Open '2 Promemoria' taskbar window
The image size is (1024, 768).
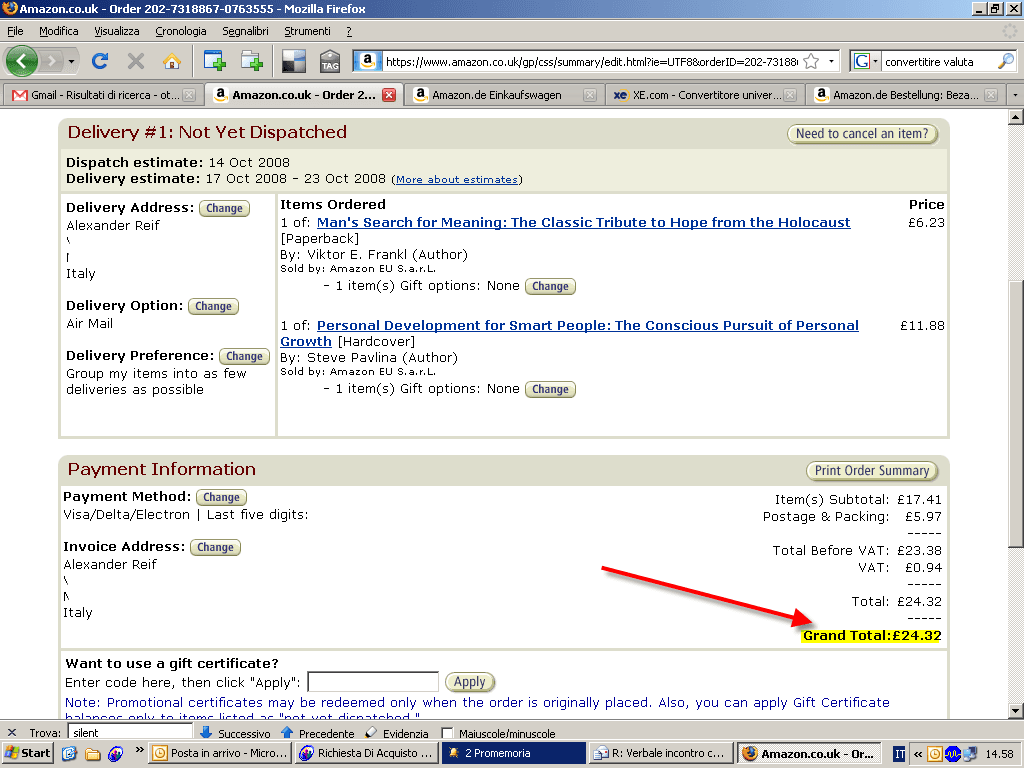coord(514,753)
